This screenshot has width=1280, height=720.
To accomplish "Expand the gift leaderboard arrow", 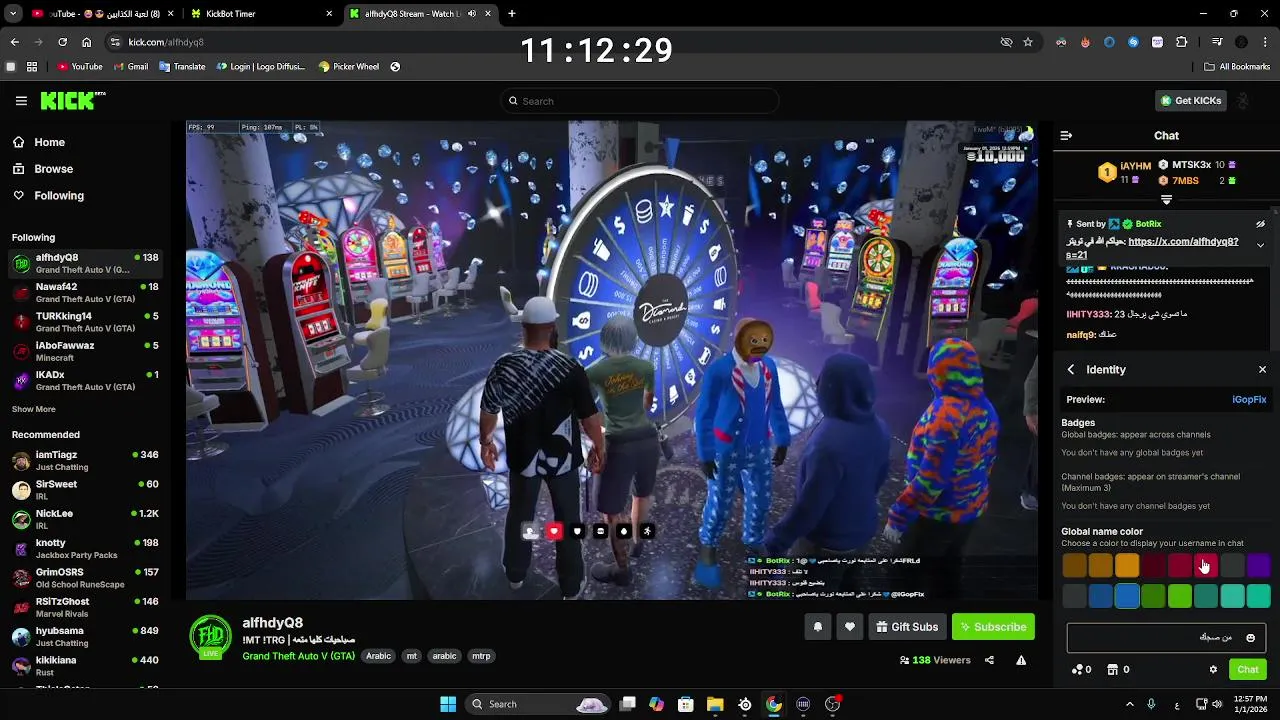I will coord(1166,200).
